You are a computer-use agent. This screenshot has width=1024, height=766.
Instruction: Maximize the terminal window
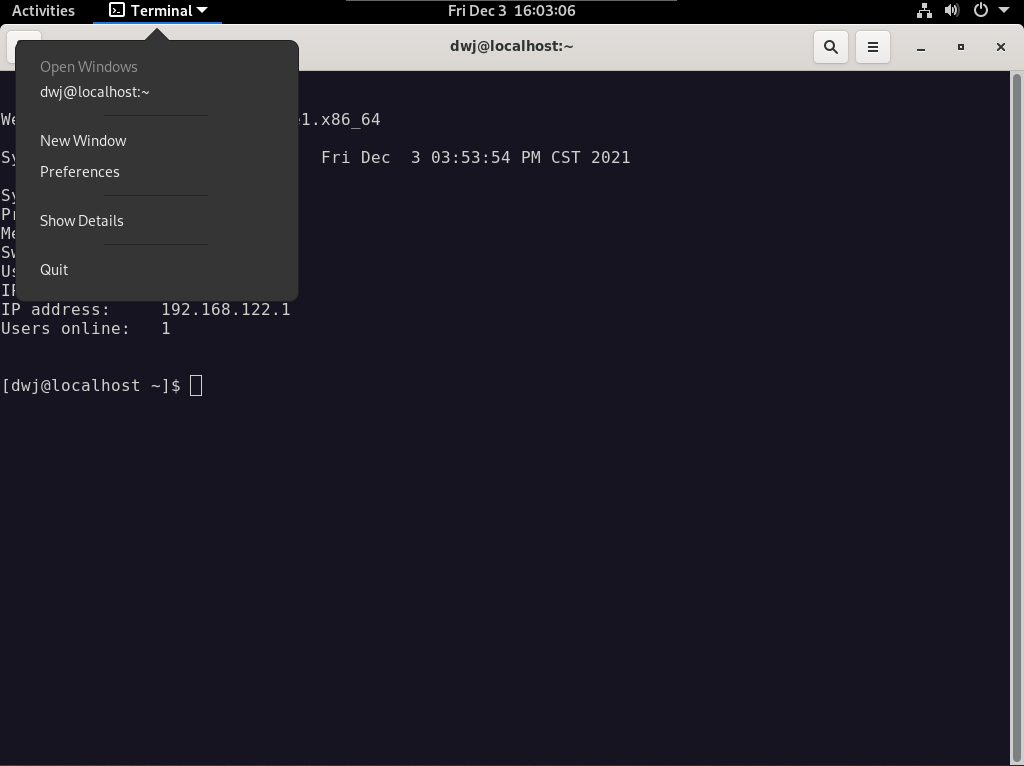point(960,47)
